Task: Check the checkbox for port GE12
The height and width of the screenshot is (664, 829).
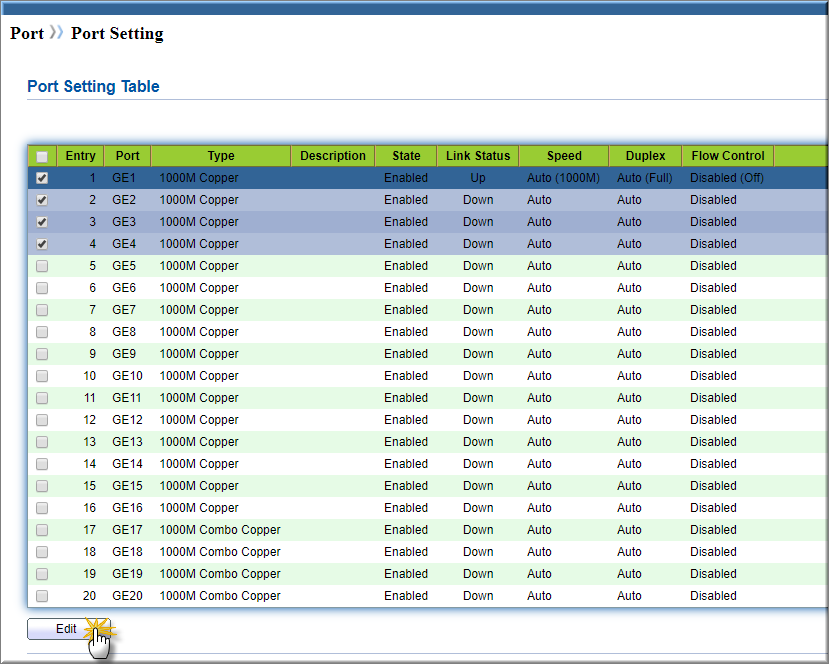Action: click(x=42, y=420)
